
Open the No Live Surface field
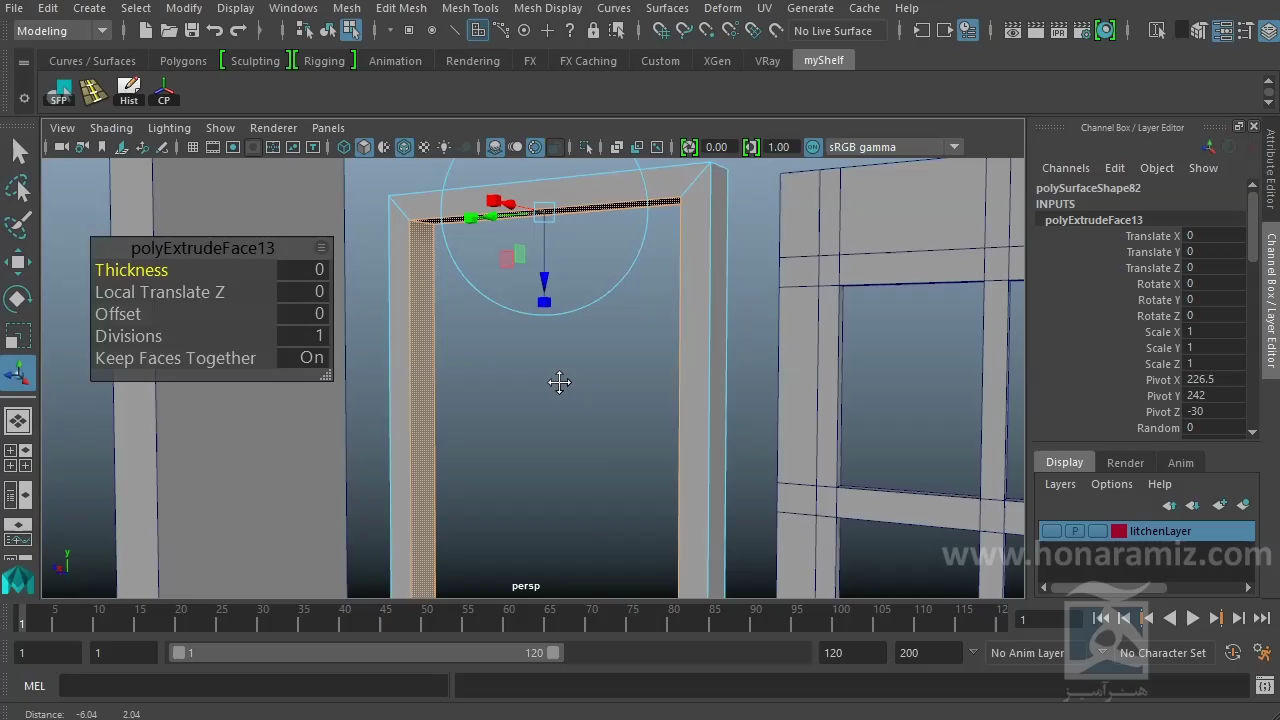(x=838, y=31)
